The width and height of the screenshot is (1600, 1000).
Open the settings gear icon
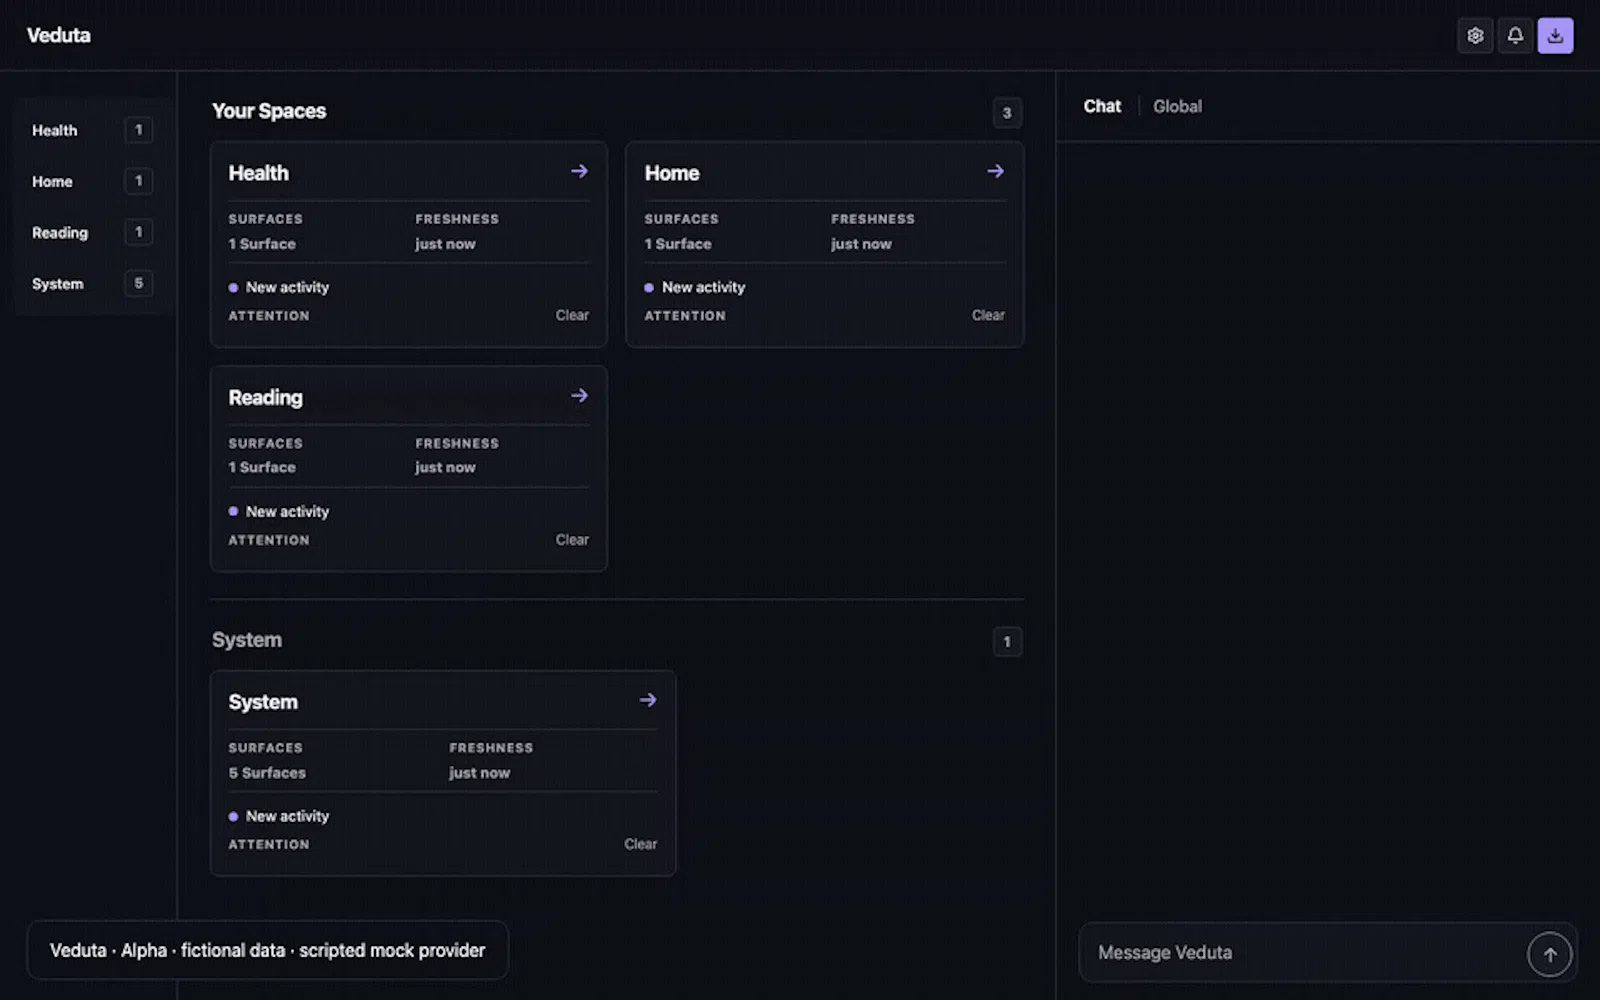point(1475,36)
